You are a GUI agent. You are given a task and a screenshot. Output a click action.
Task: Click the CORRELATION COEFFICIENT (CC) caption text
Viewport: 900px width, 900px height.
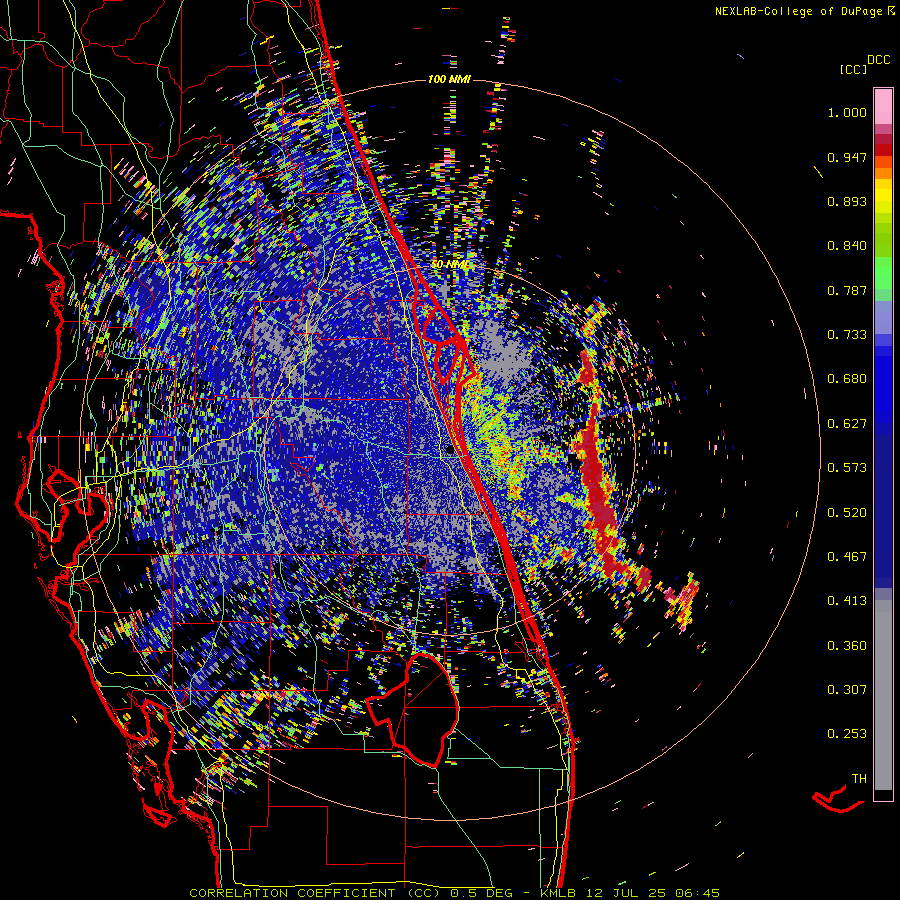315,893
